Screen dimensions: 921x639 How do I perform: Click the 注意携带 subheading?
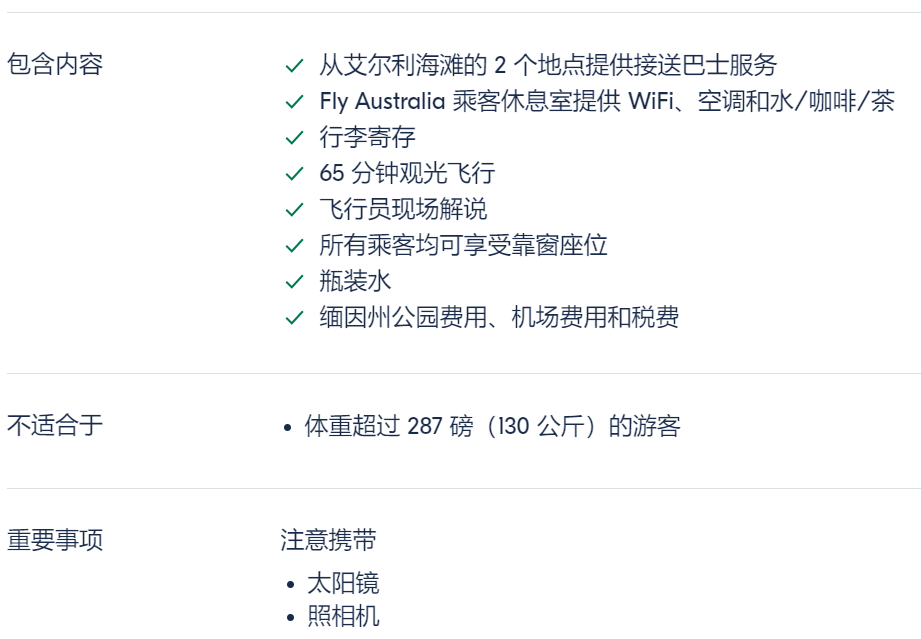[x=328, y=540]
